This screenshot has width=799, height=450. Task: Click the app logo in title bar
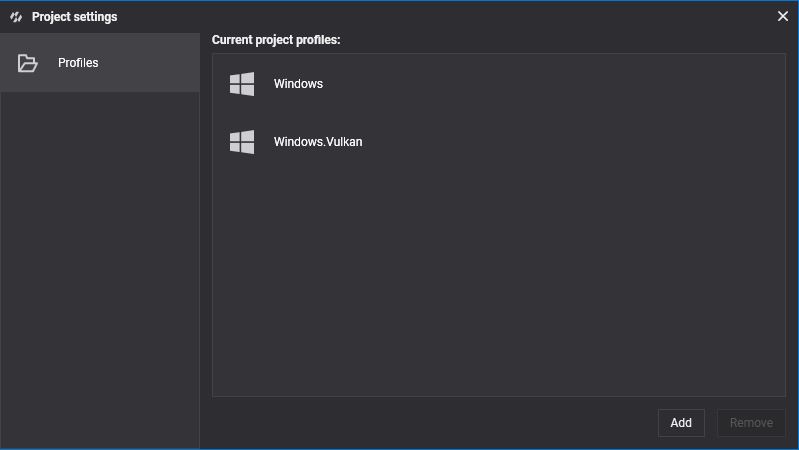point(16,17)
